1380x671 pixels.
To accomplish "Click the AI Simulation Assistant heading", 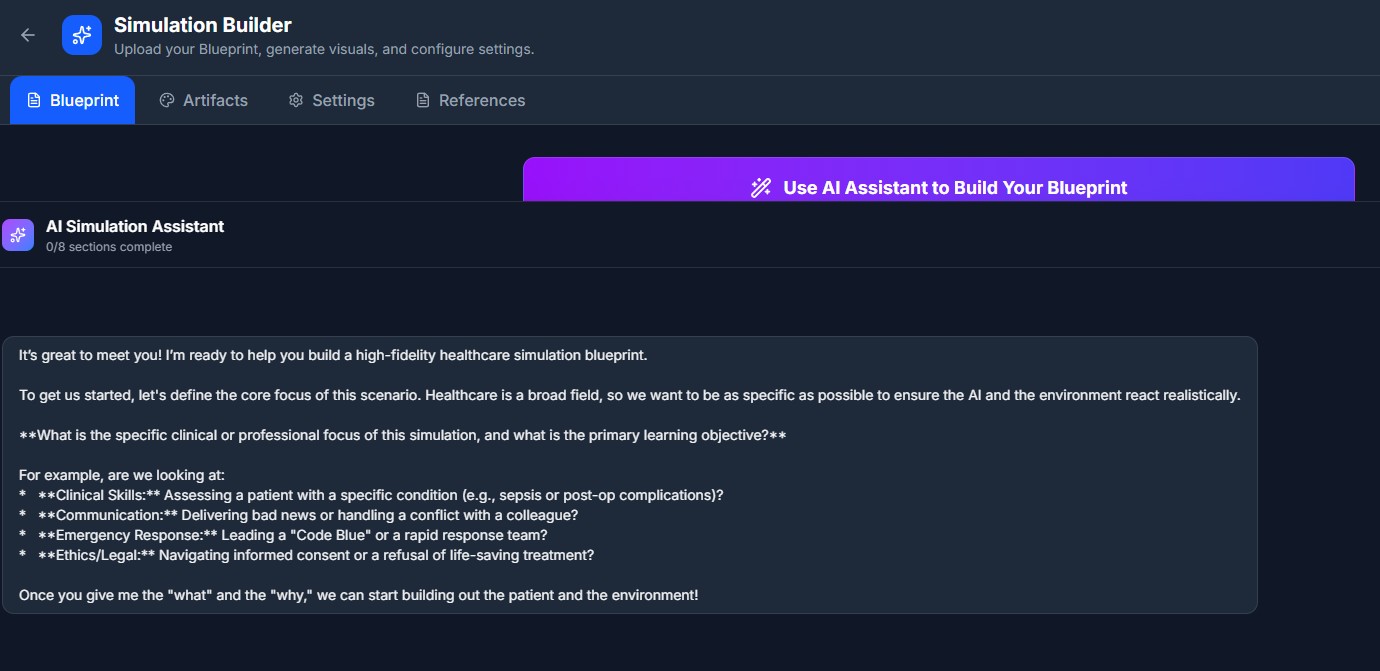I will 135,226.
